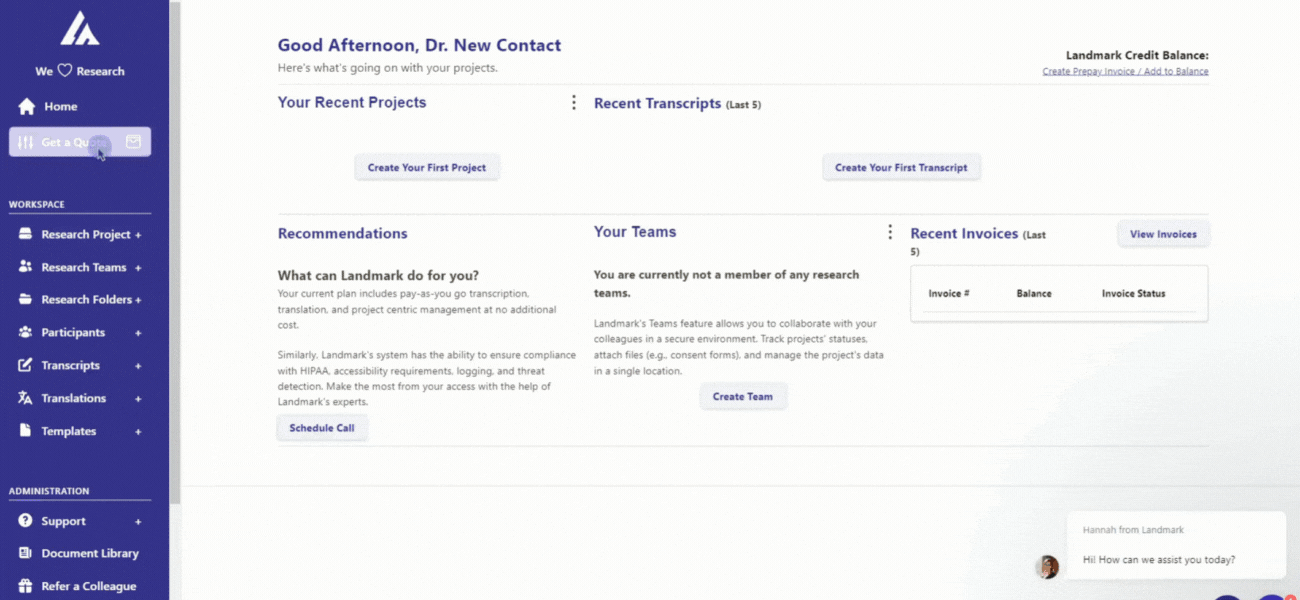Click the Landmark logo in sidebar
The image size is (1300, 600).
(x=80, y=28)
